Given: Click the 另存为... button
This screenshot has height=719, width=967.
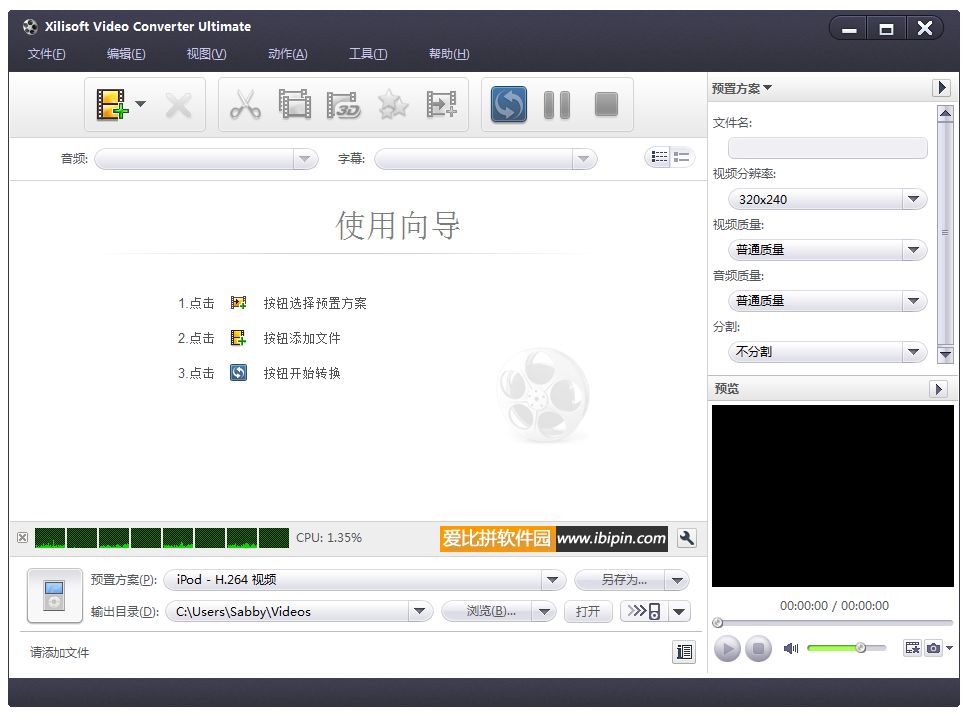Looking at the screenshot, I should tap(619, 580).
